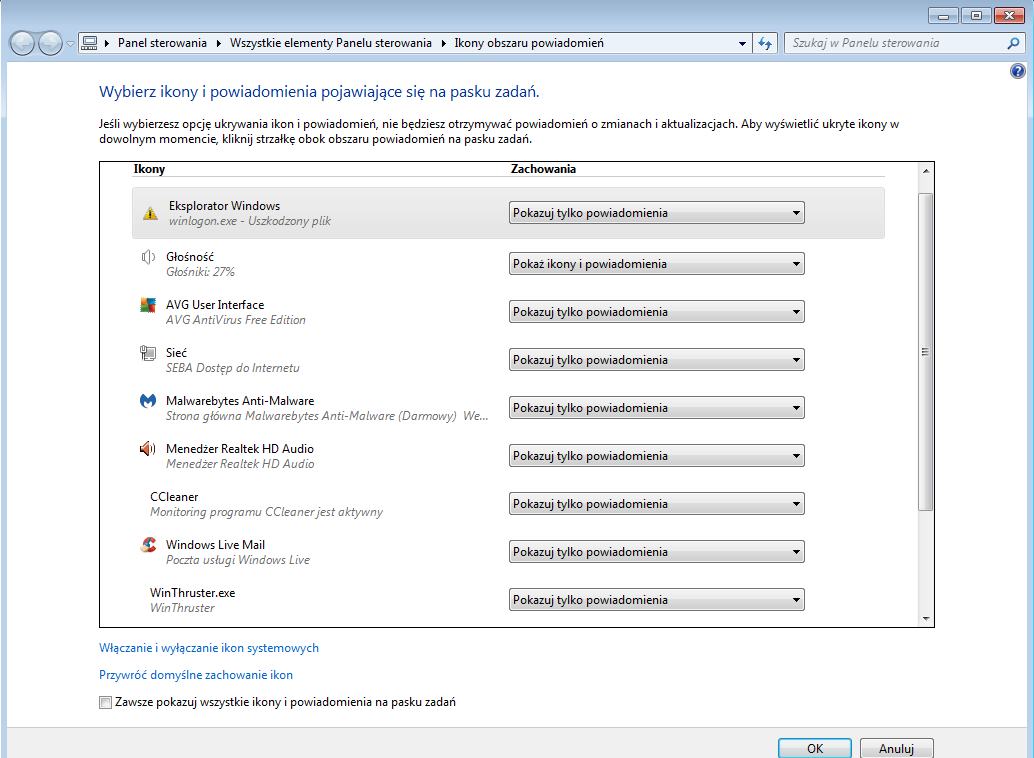Open 'Włączanie i wyłączanie ikon systemowych' link
The height and width of the screenshot is (758, 1034).
coord(209,648)
